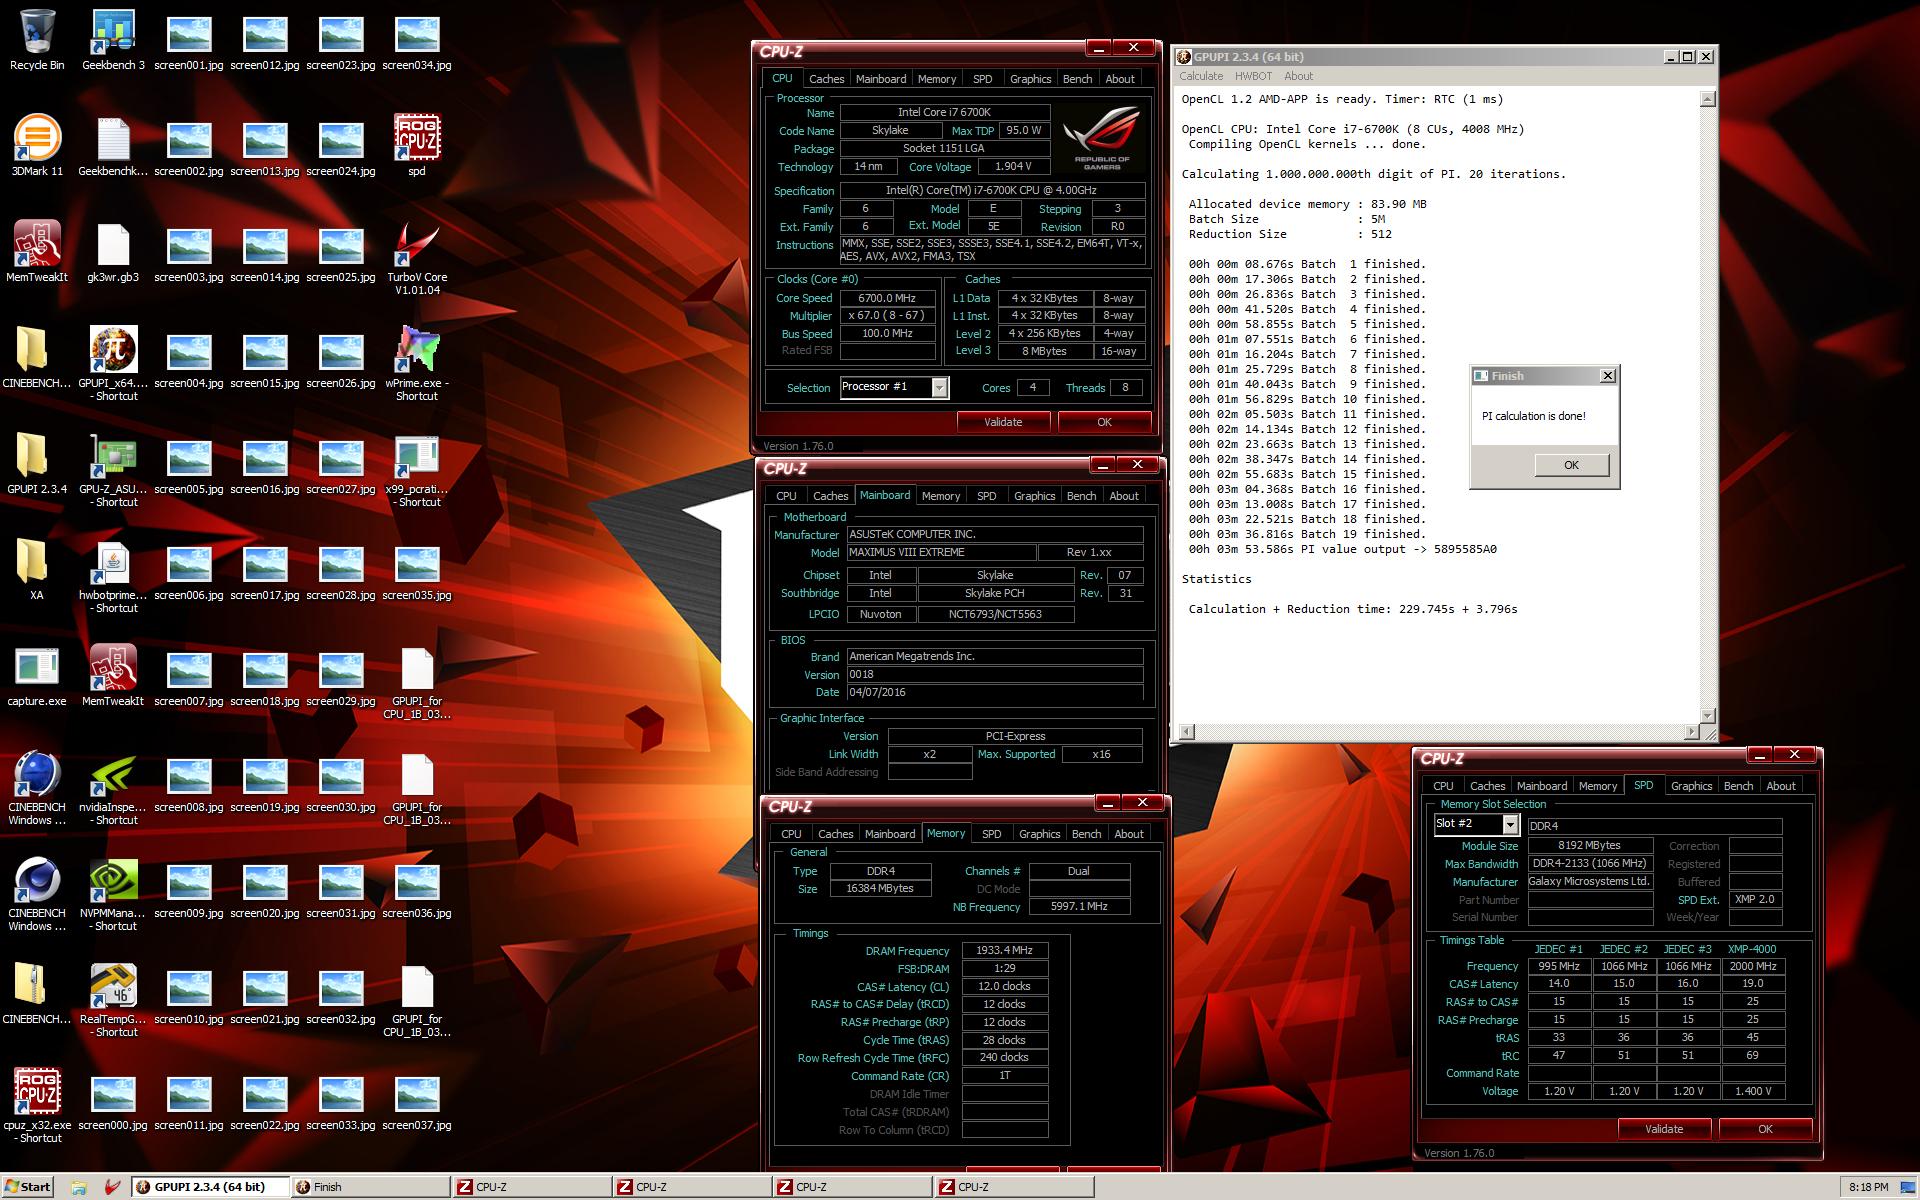Click OK in the Finish dialog
Image resolution: width=1920 pixels, height=1200 pixels.
[x=1571, y=465]
